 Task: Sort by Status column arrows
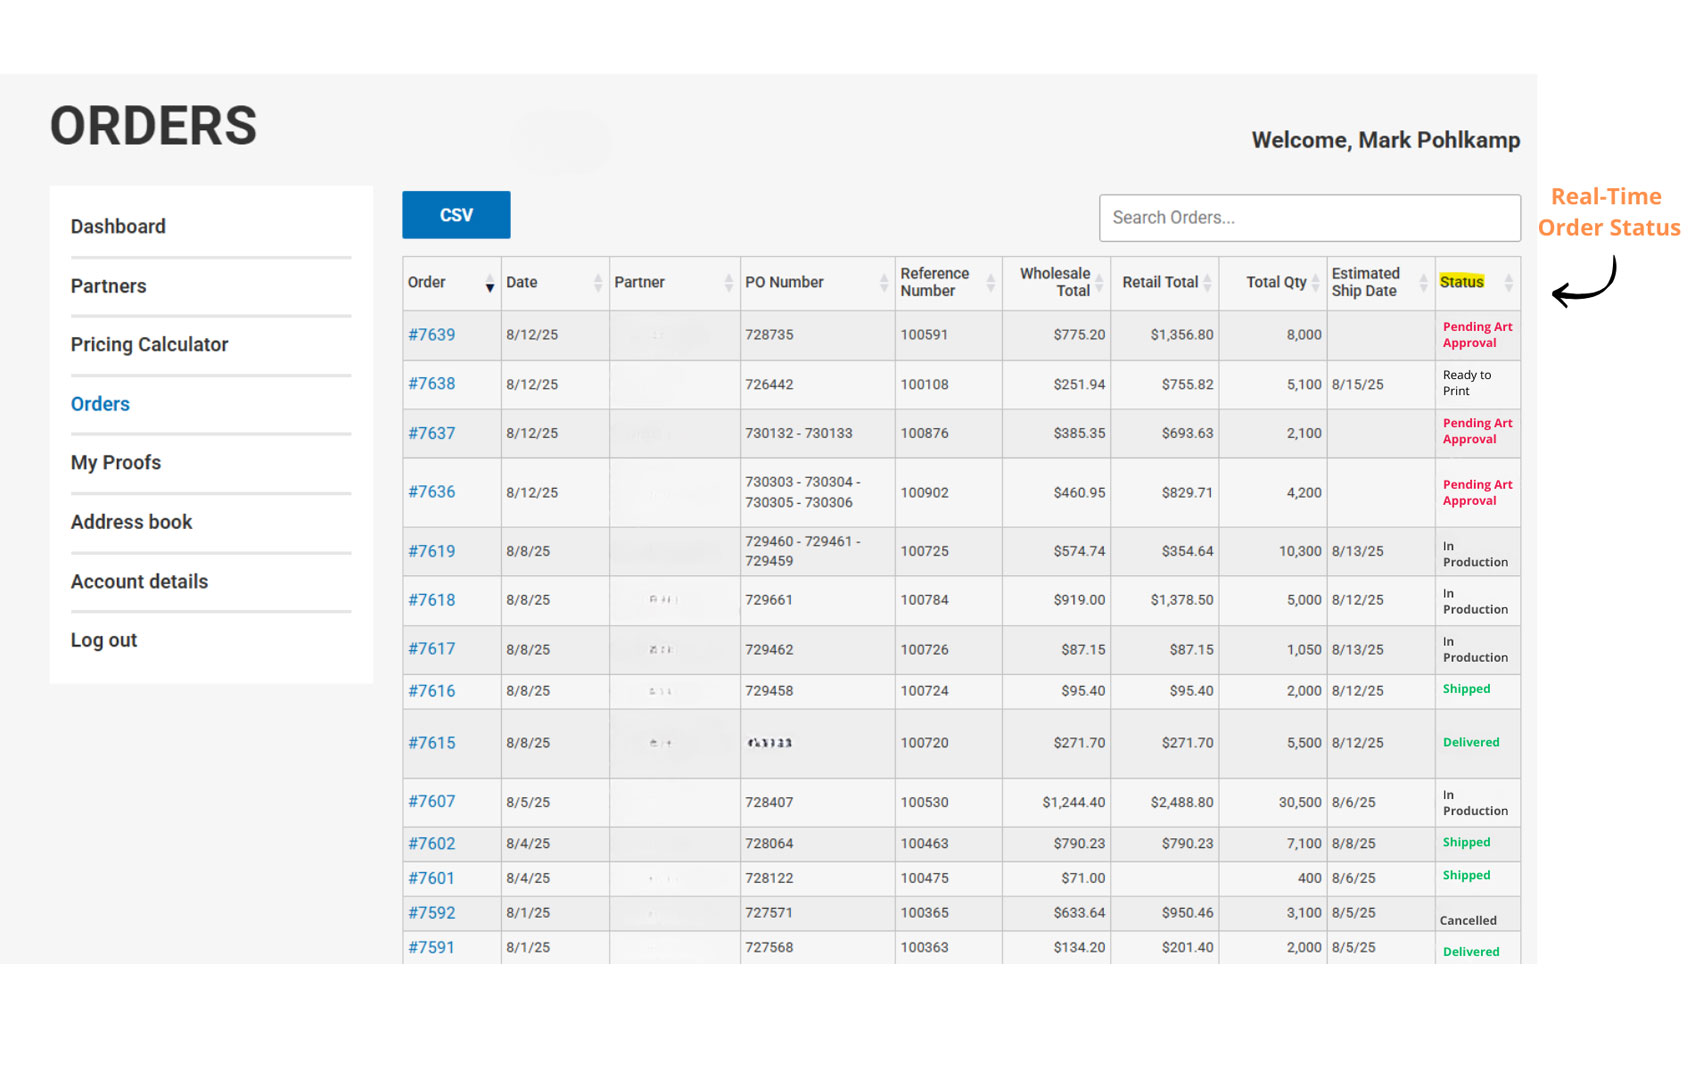pos(1509,283)
